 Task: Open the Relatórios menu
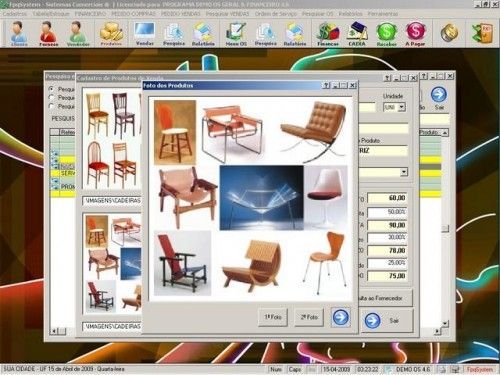coord(350,14)
